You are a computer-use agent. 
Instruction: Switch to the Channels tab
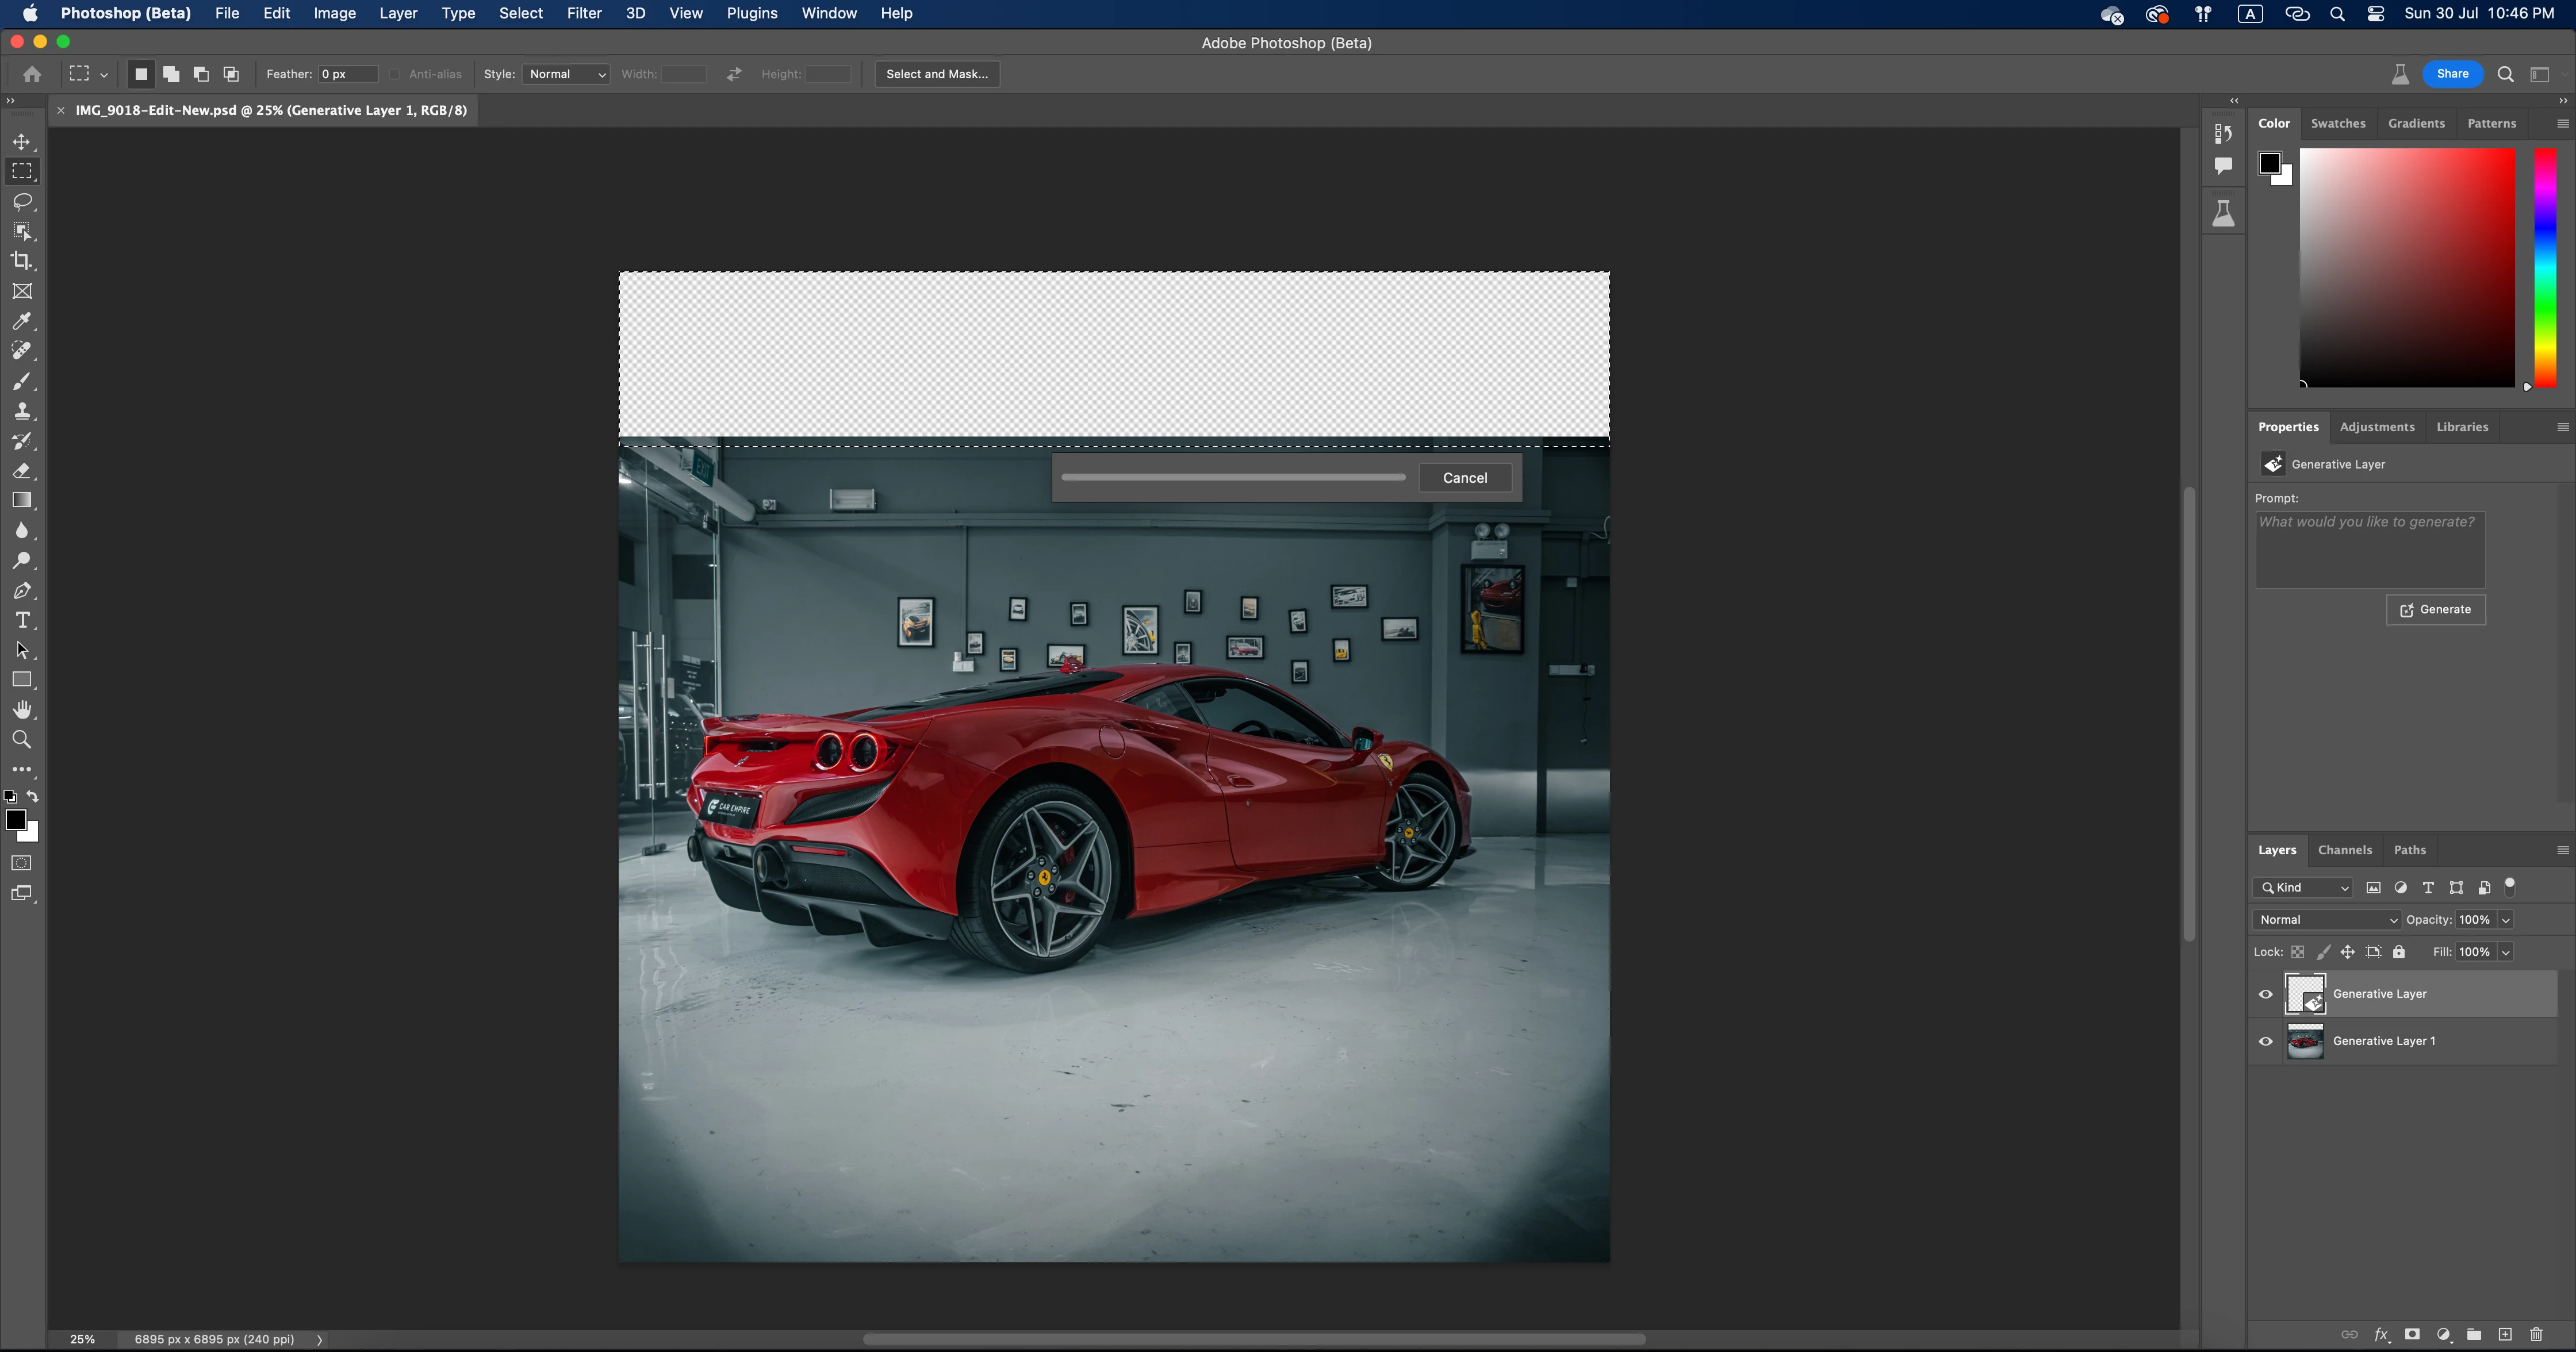[x=2345, y=850]
